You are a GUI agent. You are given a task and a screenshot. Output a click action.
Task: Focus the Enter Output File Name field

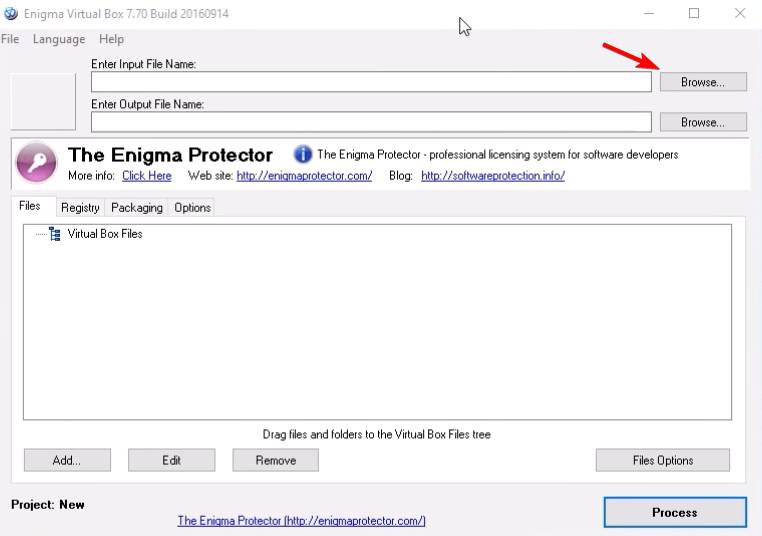[x=371, y=122]
